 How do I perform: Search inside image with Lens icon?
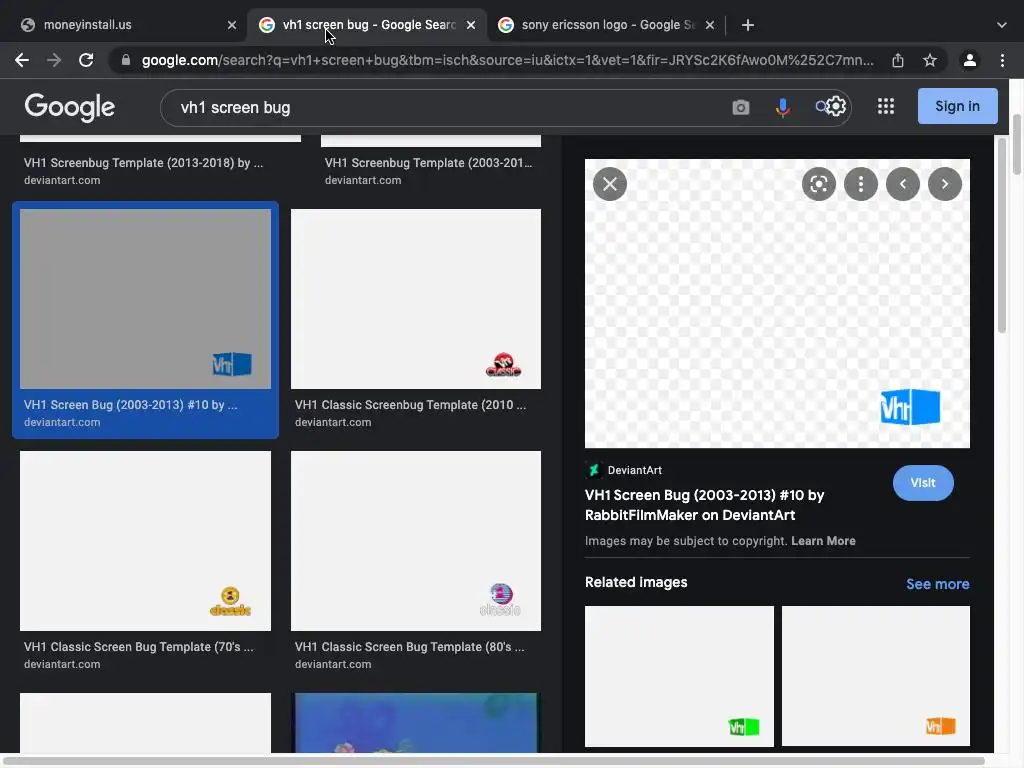(819, 184)
